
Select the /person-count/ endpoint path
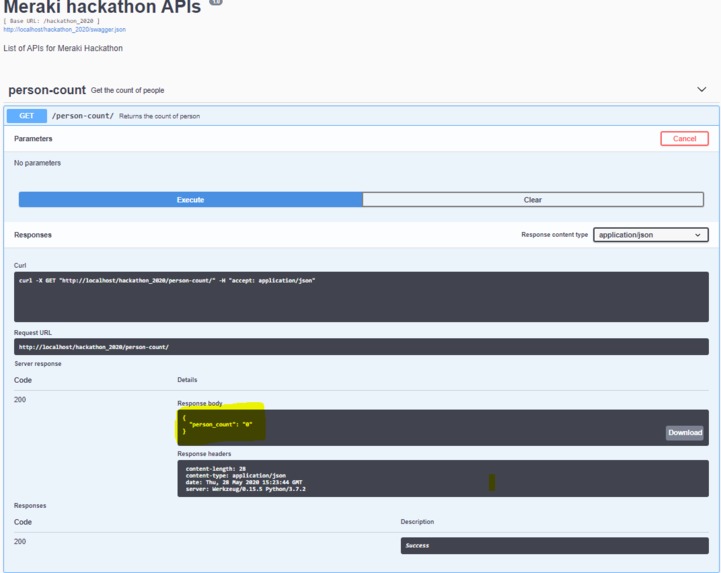[x=82, y=116]
